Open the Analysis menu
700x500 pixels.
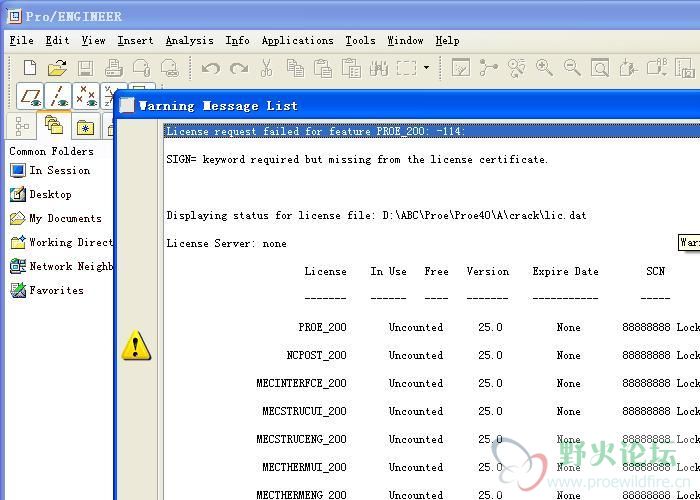(x=189, y=41)
